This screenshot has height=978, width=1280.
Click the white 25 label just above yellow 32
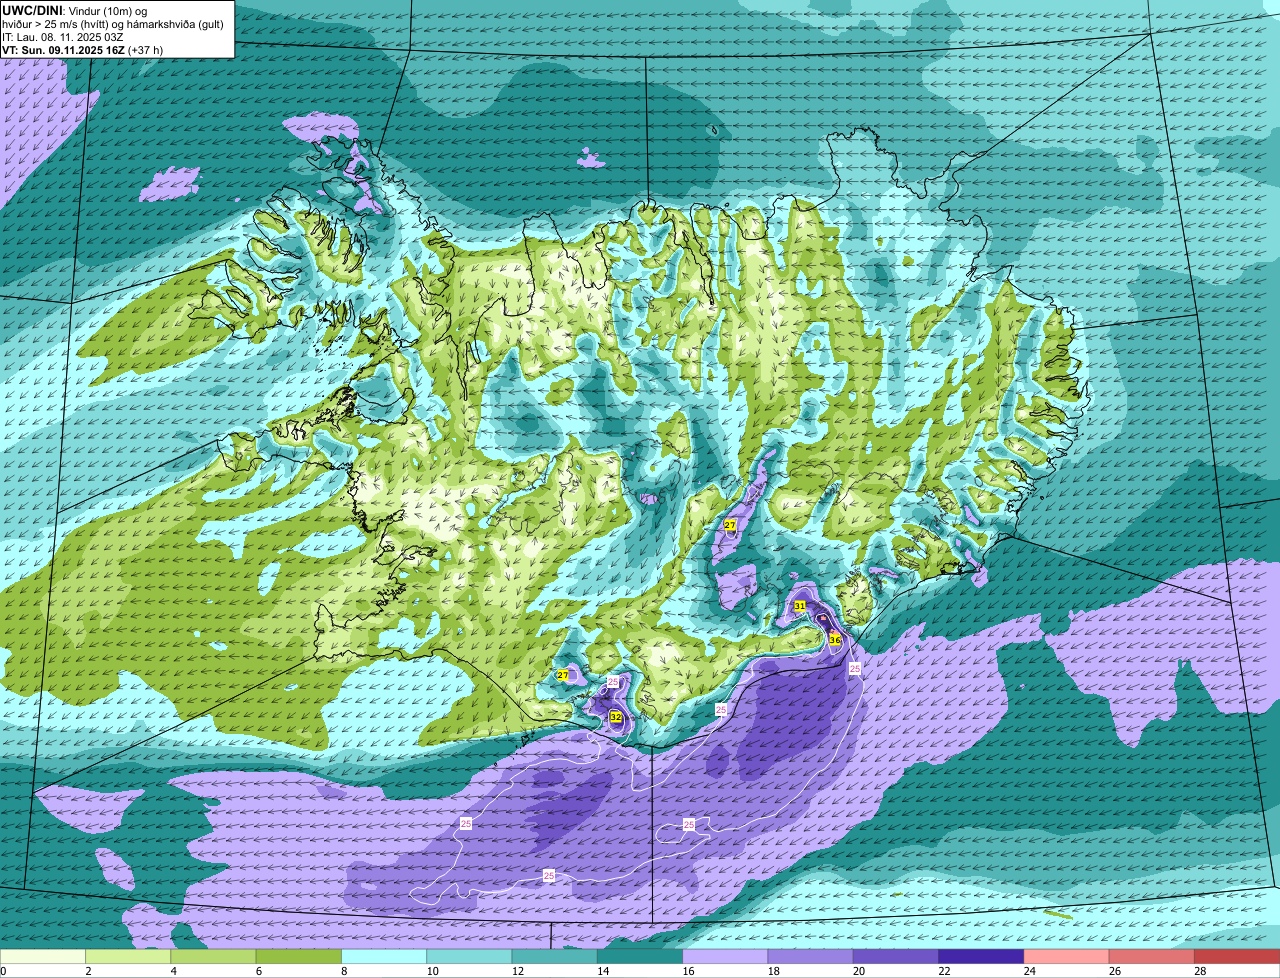click(x=613, y=682)
